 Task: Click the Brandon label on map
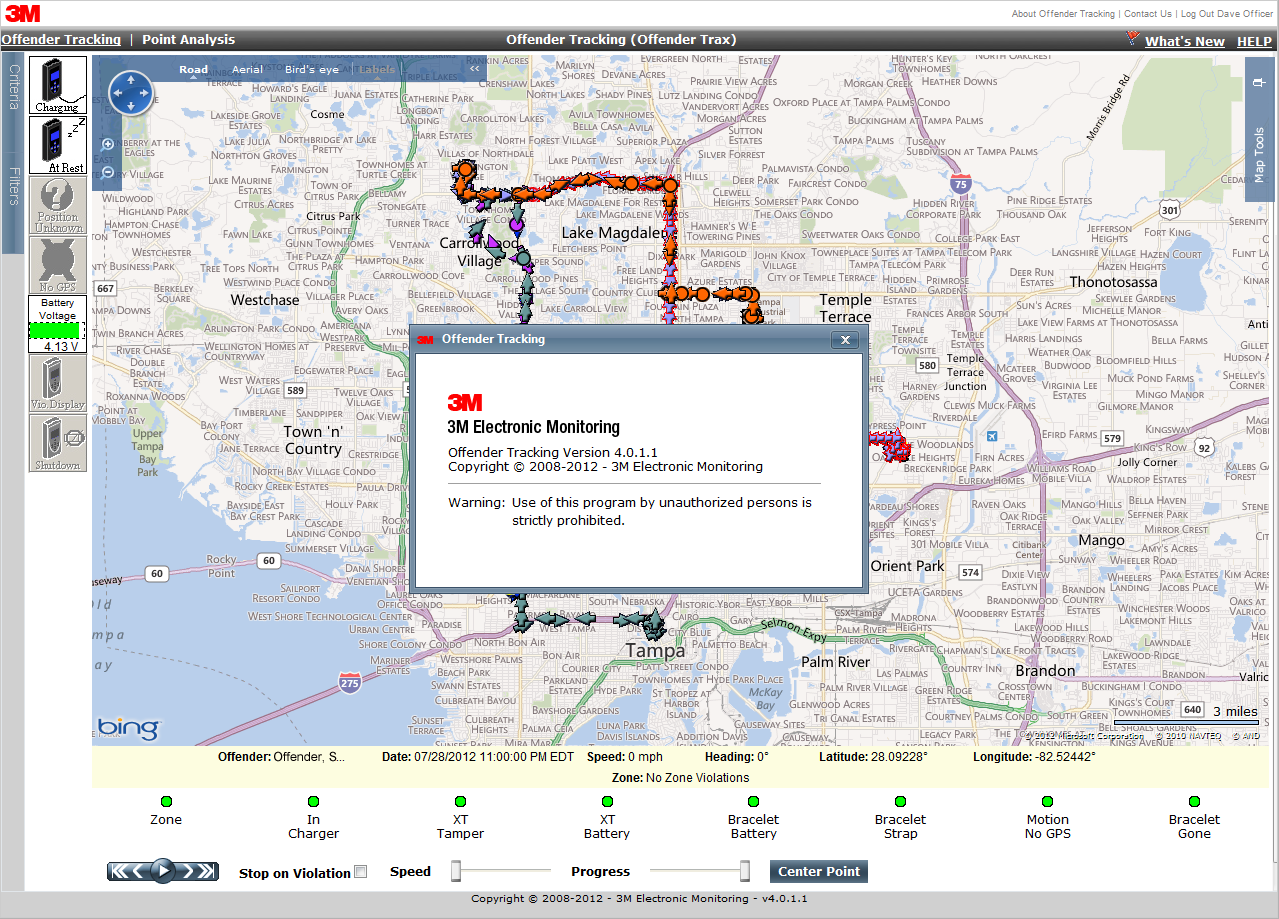[1046, 670]
